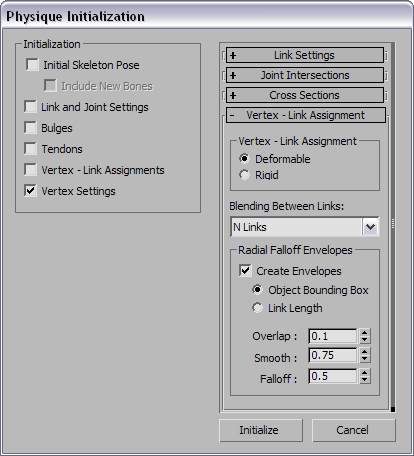
Task: Tick the Tendons checkbox
Action: [30, 149]
